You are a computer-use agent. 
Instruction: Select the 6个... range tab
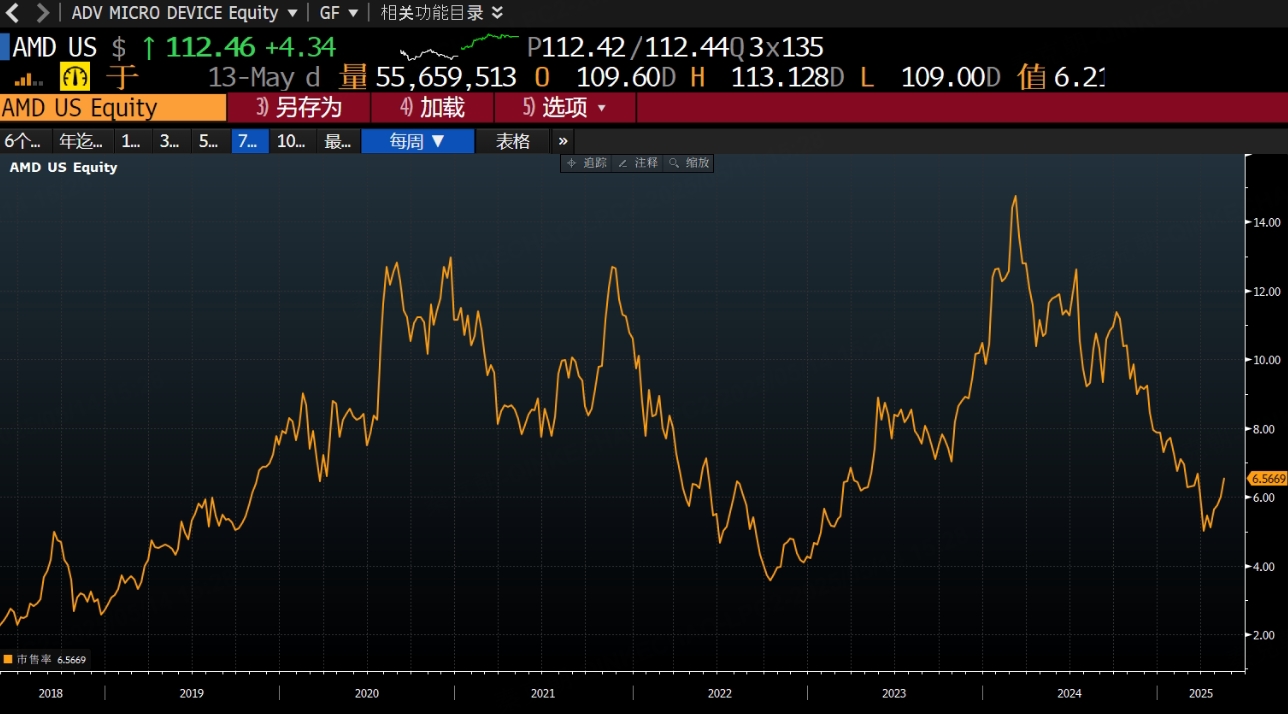coord(25,141)
